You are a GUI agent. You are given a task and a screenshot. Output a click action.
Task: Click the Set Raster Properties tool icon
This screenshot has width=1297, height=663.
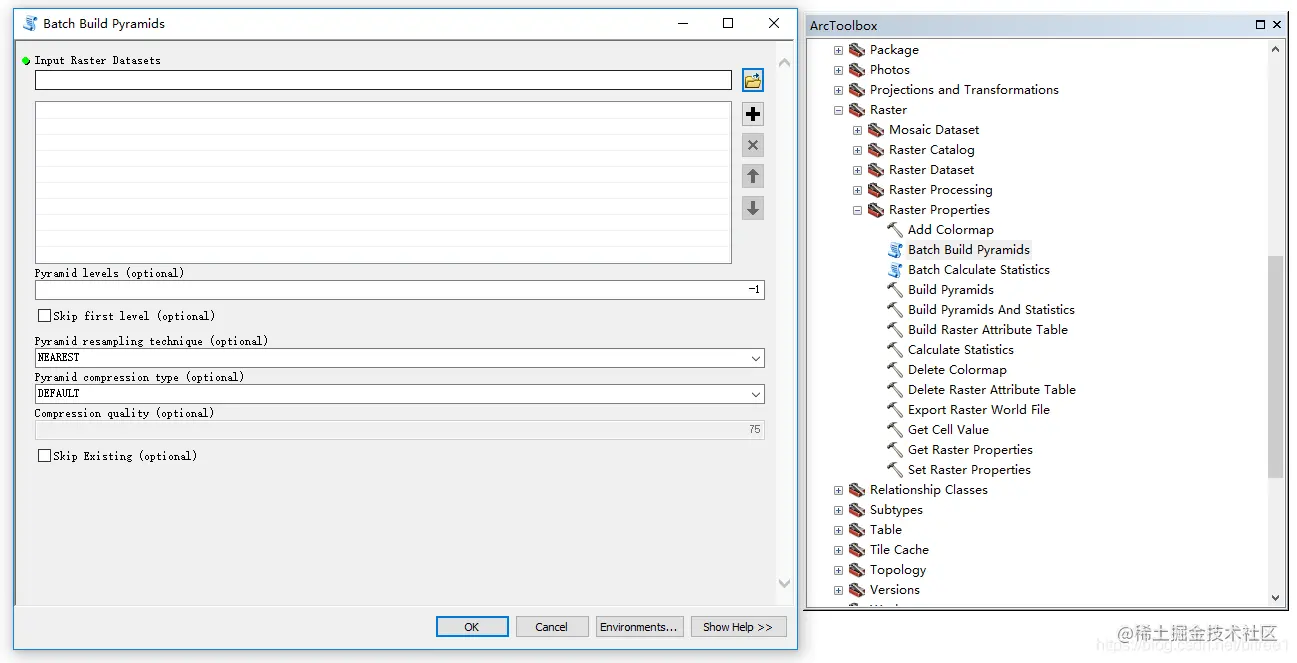895,470
